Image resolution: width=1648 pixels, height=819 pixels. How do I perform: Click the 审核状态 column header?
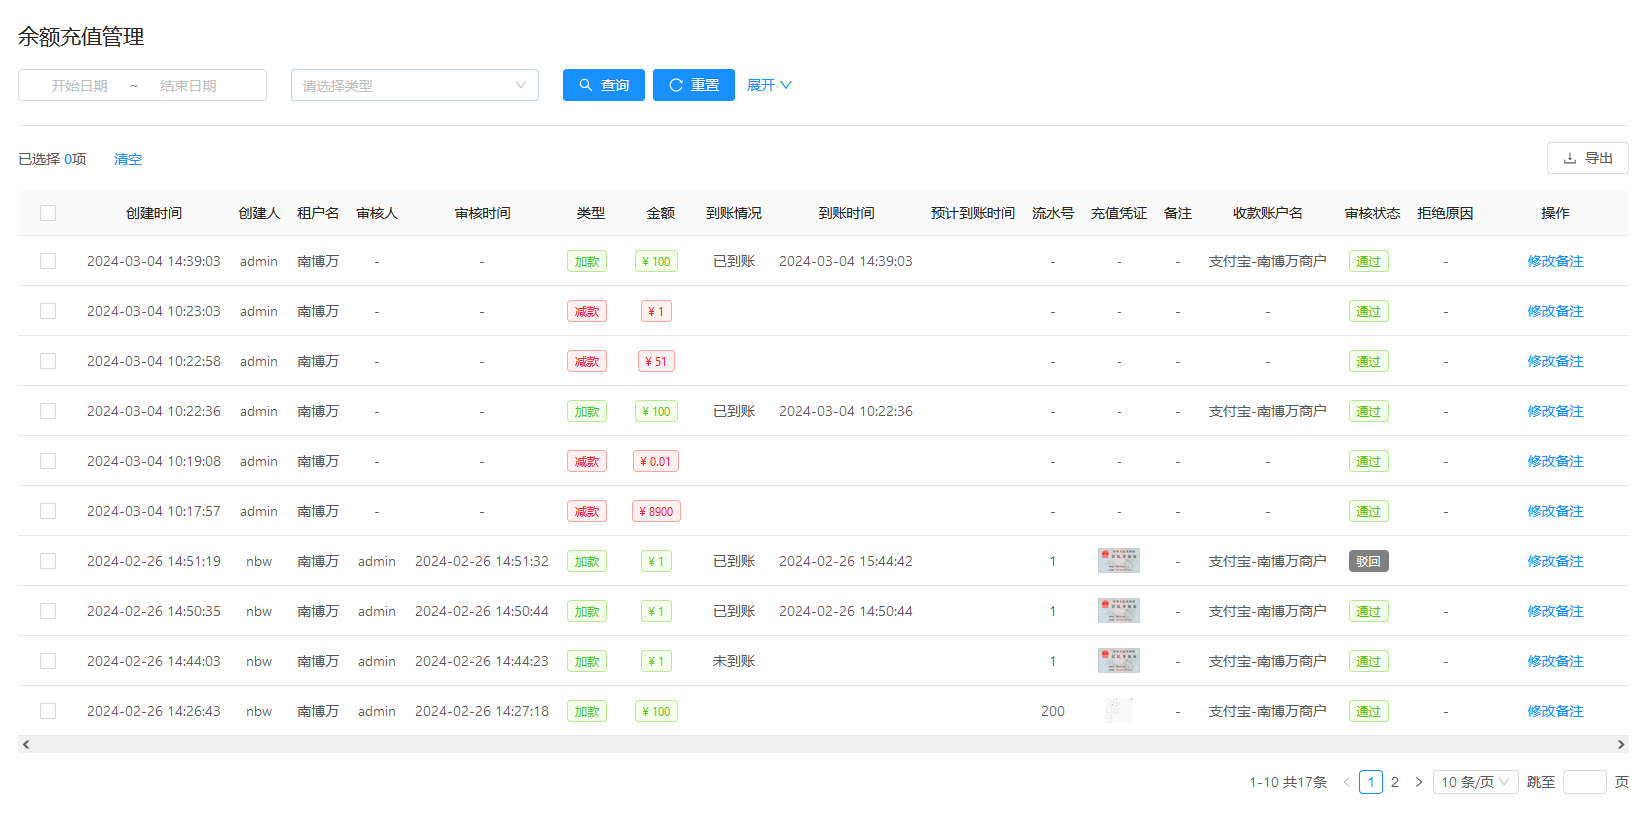tap(1372, 213)
